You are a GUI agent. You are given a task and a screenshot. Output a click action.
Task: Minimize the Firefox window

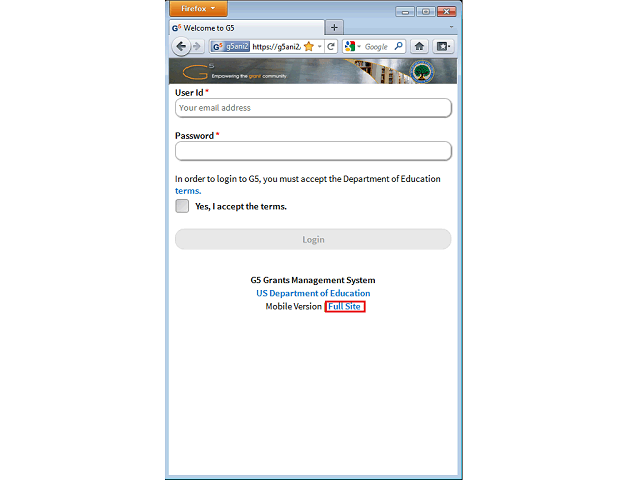pos(405,11)
